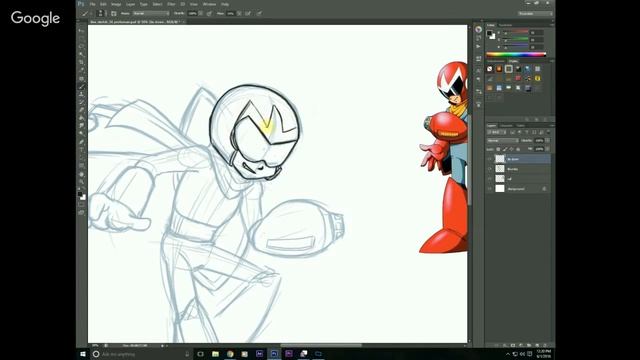Image resolution: width=640 pixels, height=360 pixels.
Task: Select the Clone Stamp tool
Action: coord(82,94)
